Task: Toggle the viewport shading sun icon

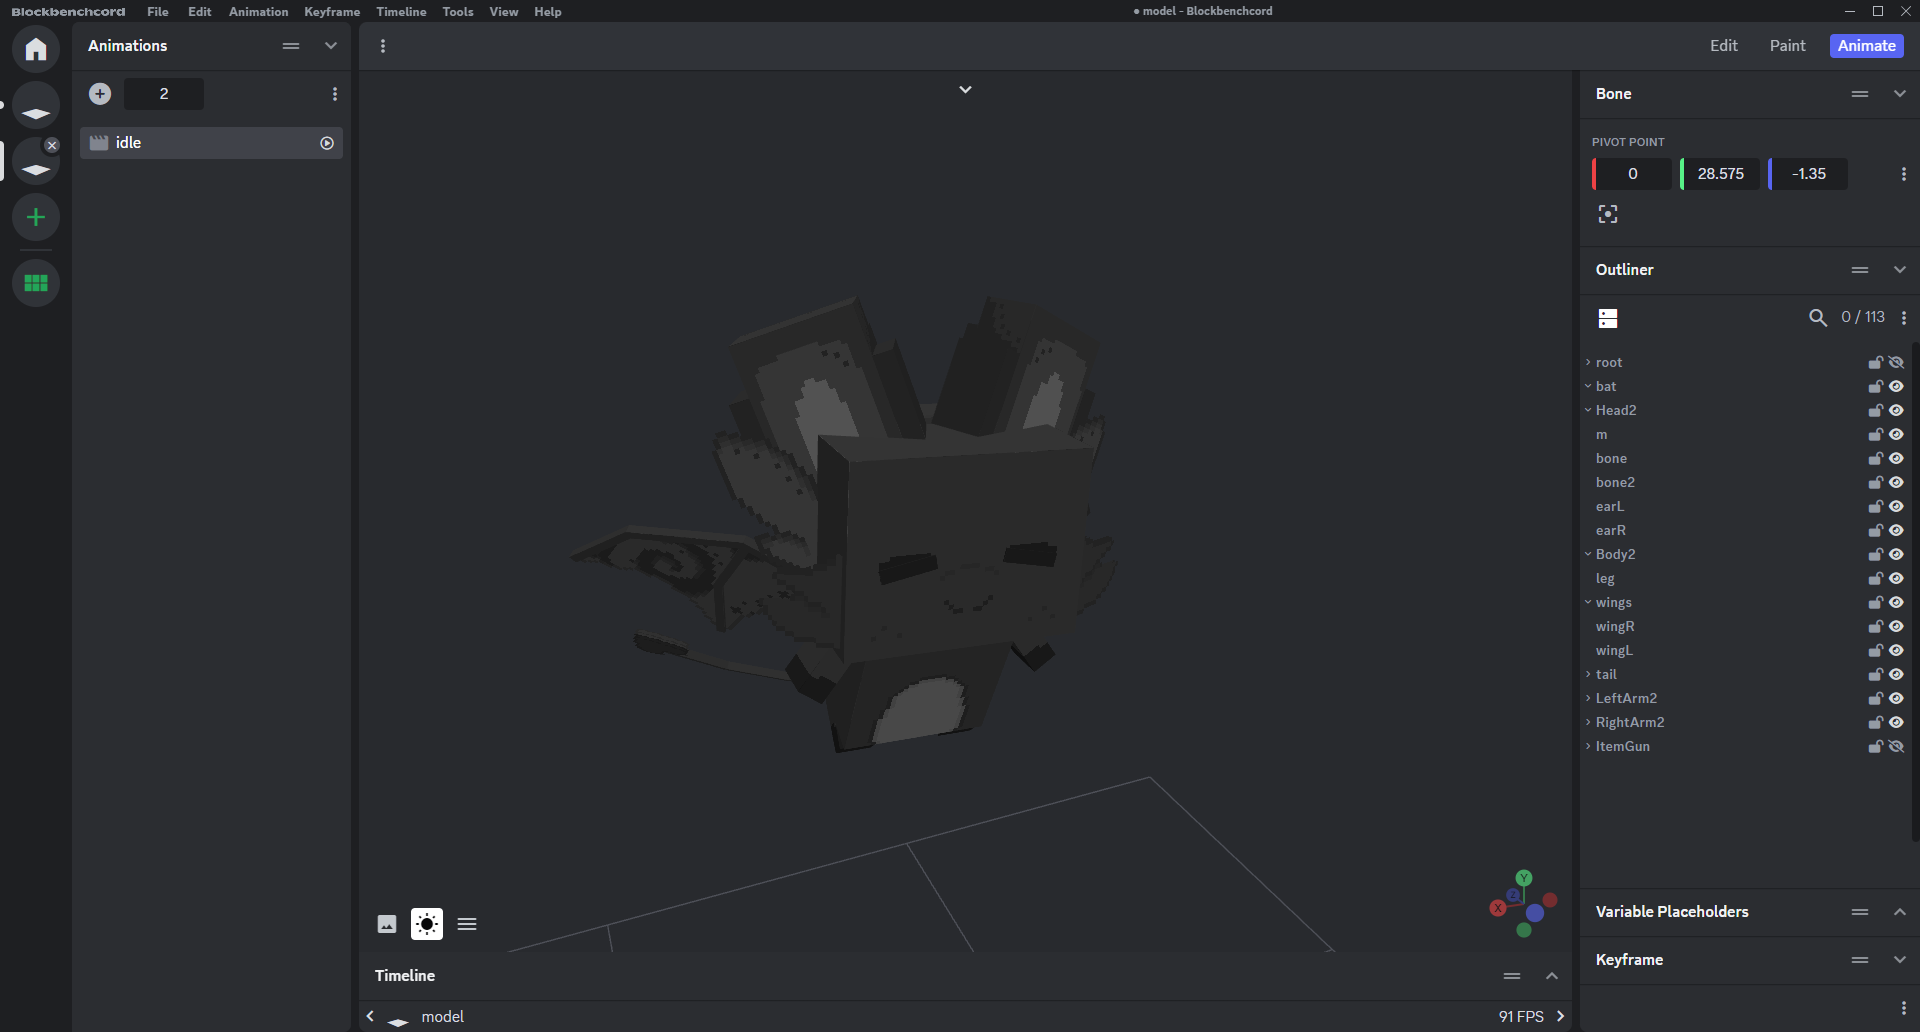Action: point(427,924)
